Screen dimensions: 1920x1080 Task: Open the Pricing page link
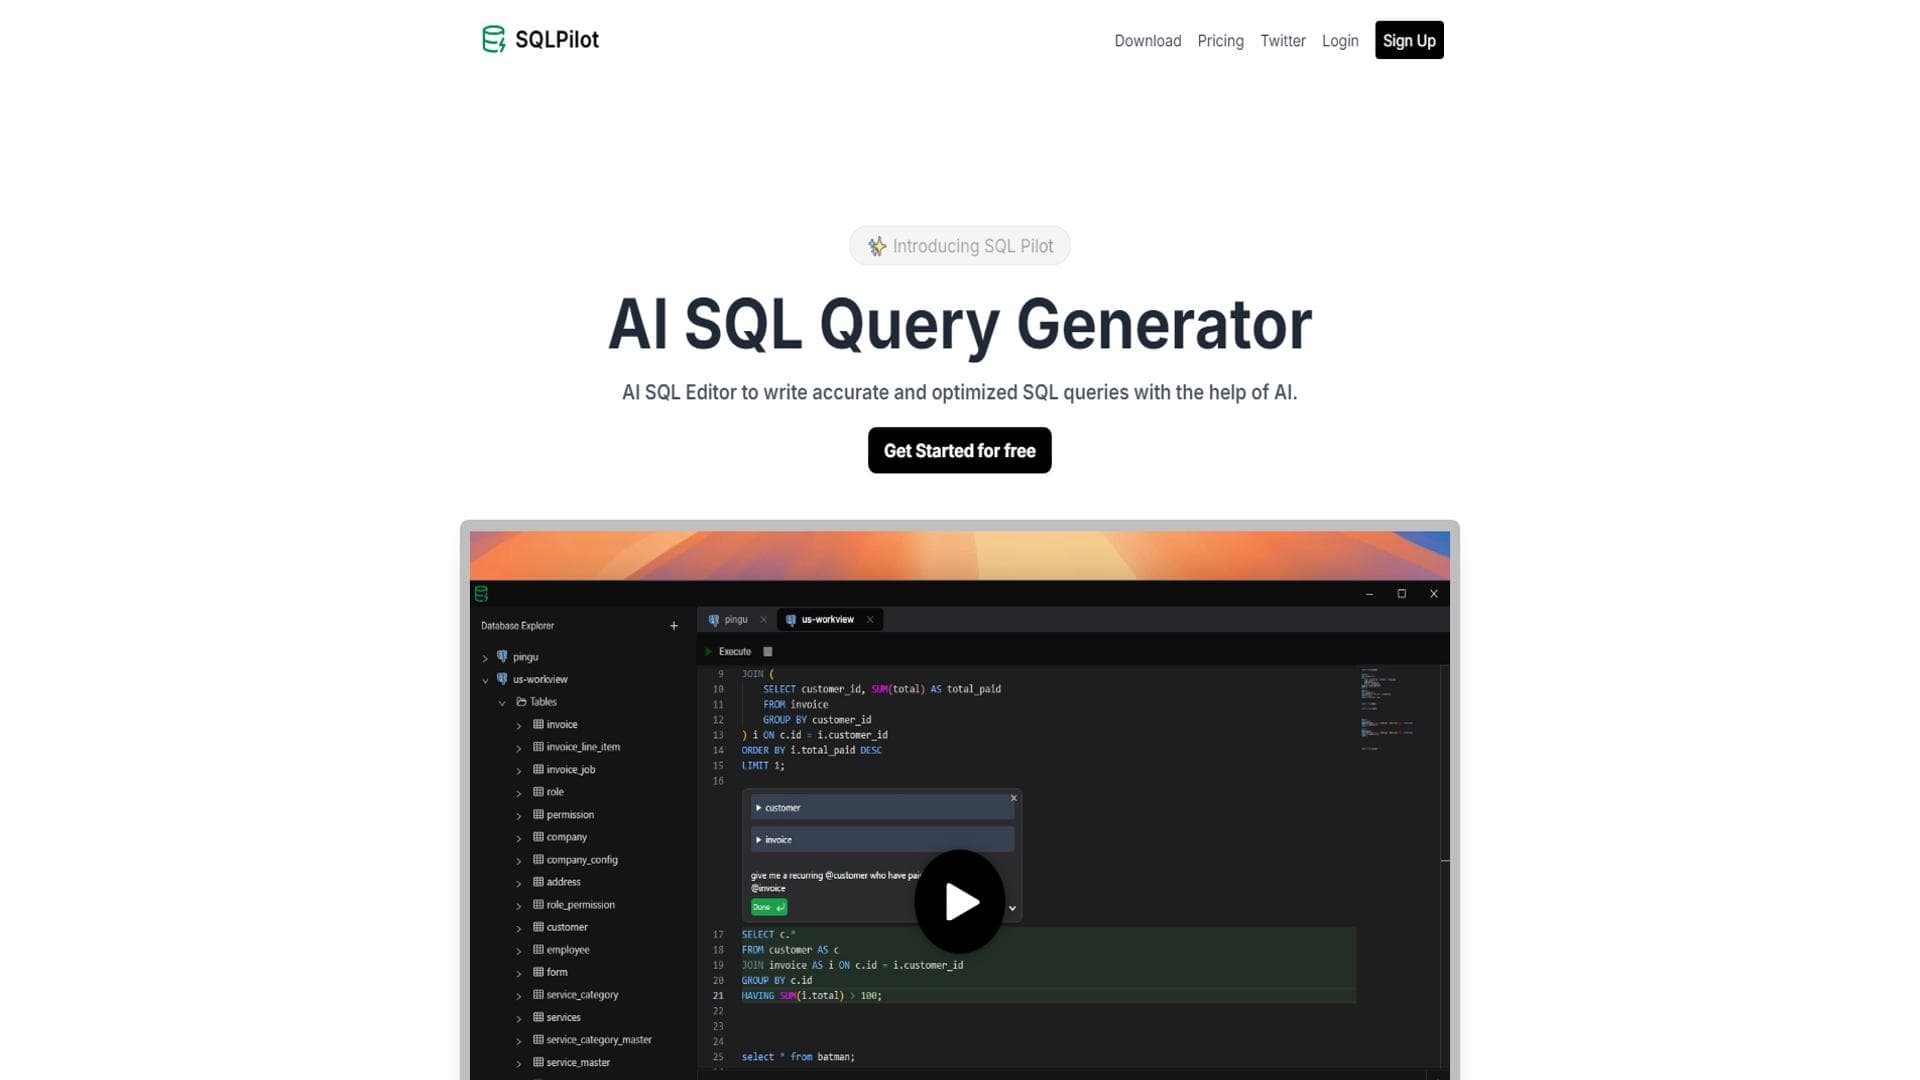(1220, 41)
